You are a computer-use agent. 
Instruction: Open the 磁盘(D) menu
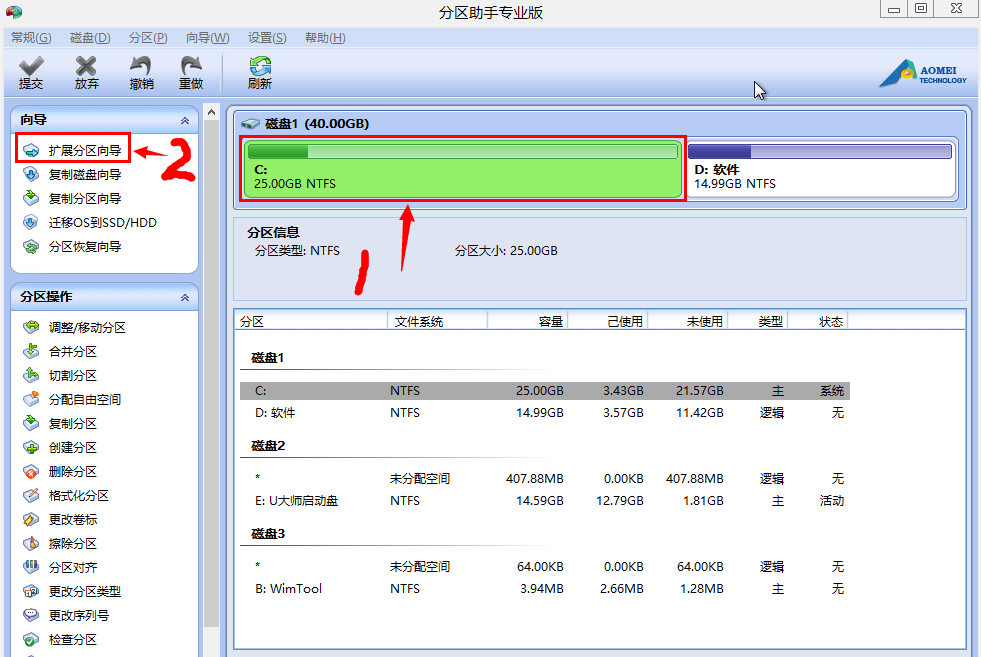[90, 38]
